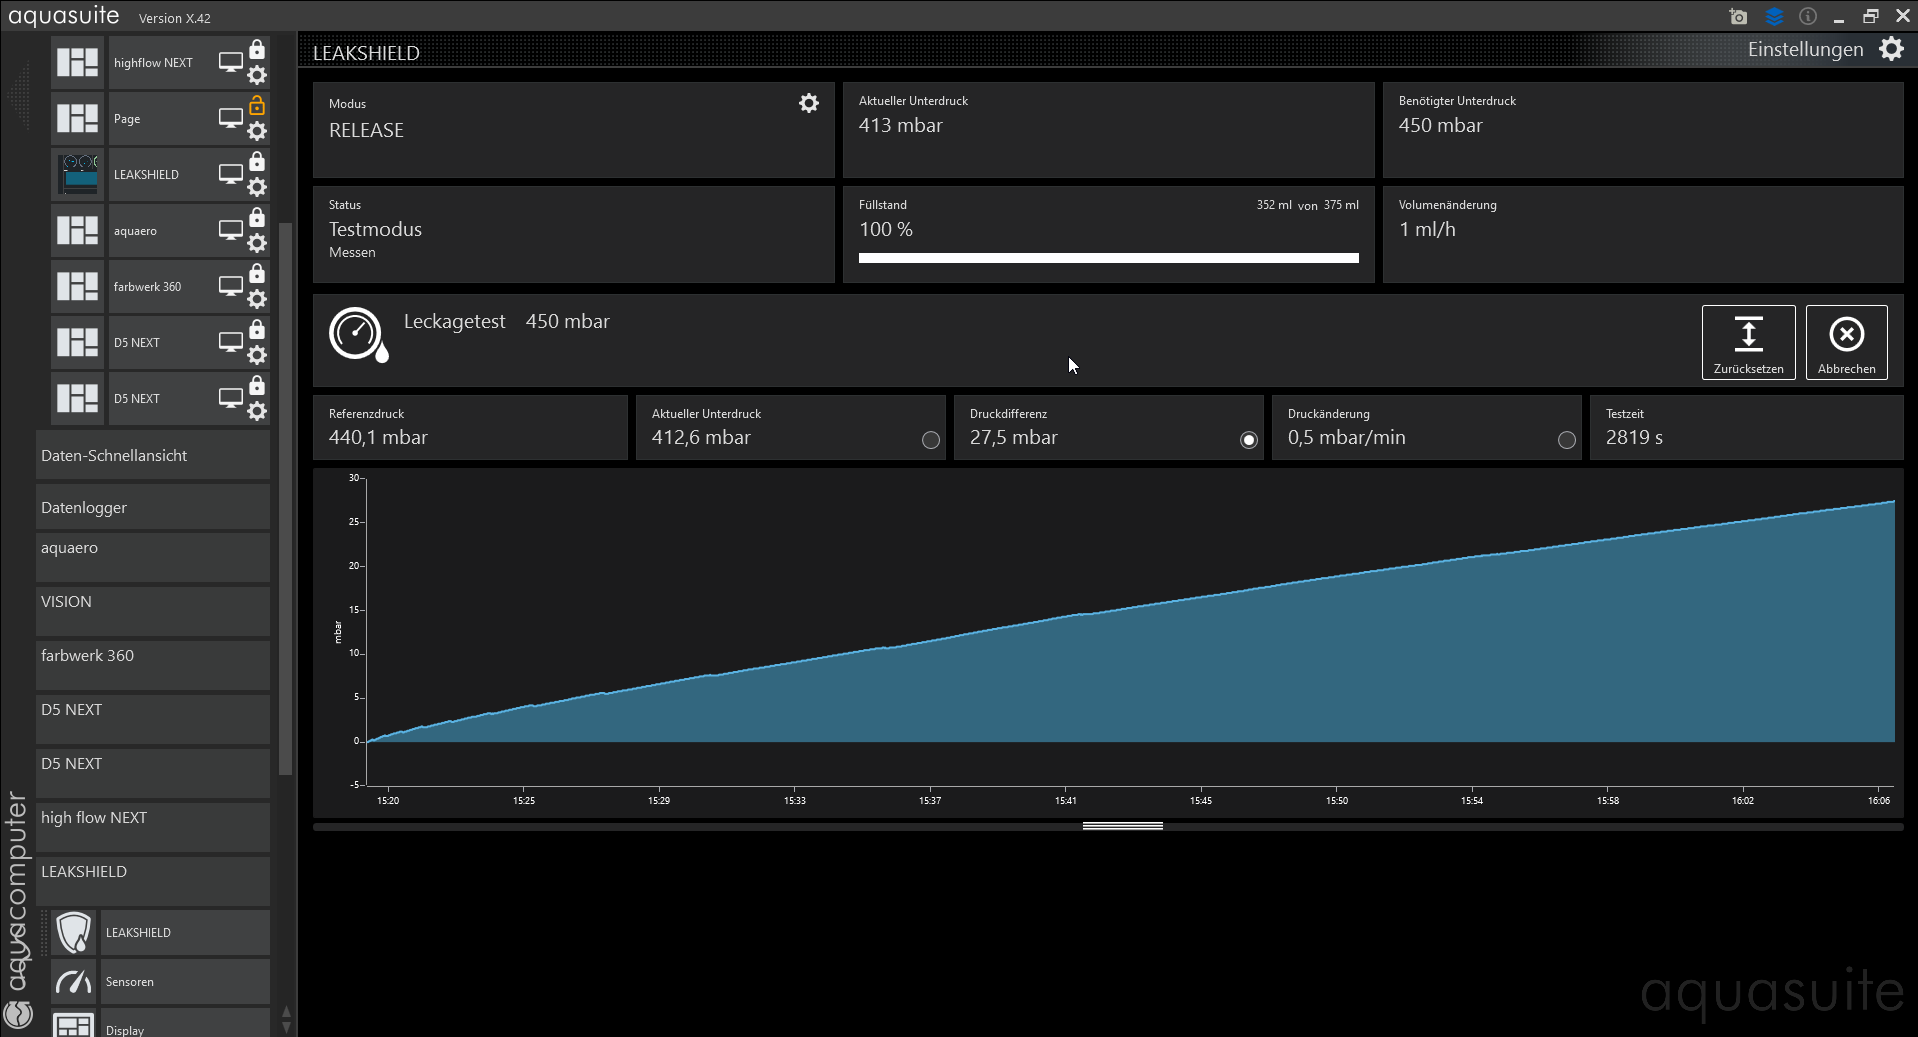This screenshot has width=1918, height=1037.
Task: Toggle lock on LEAKSHIELD overview page
Action: [x=257, y=162]
